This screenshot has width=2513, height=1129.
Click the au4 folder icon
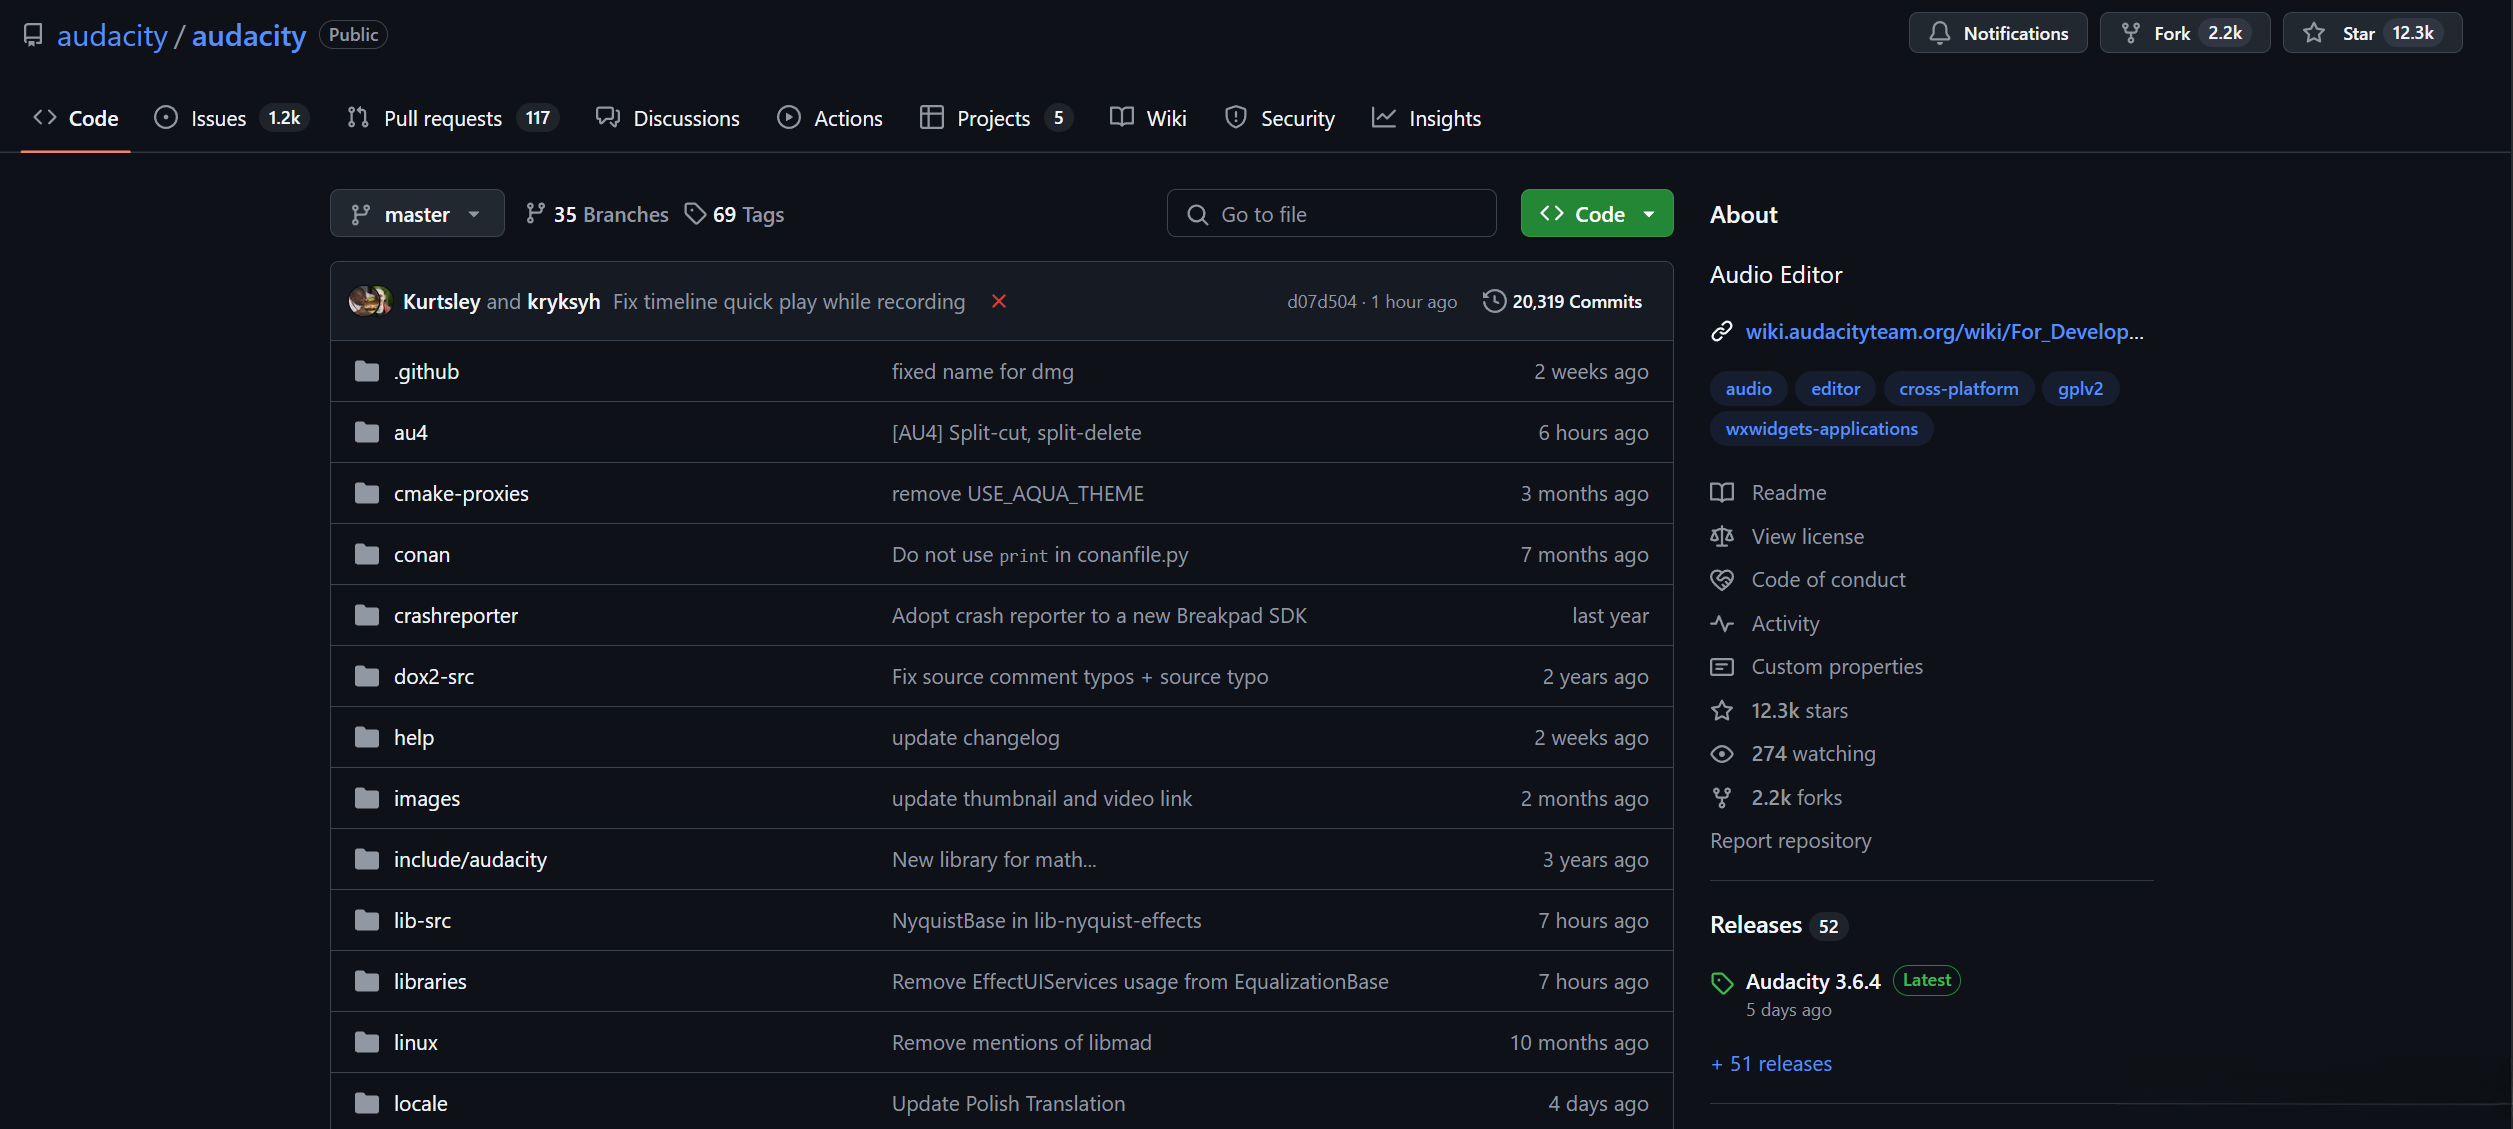367,432
